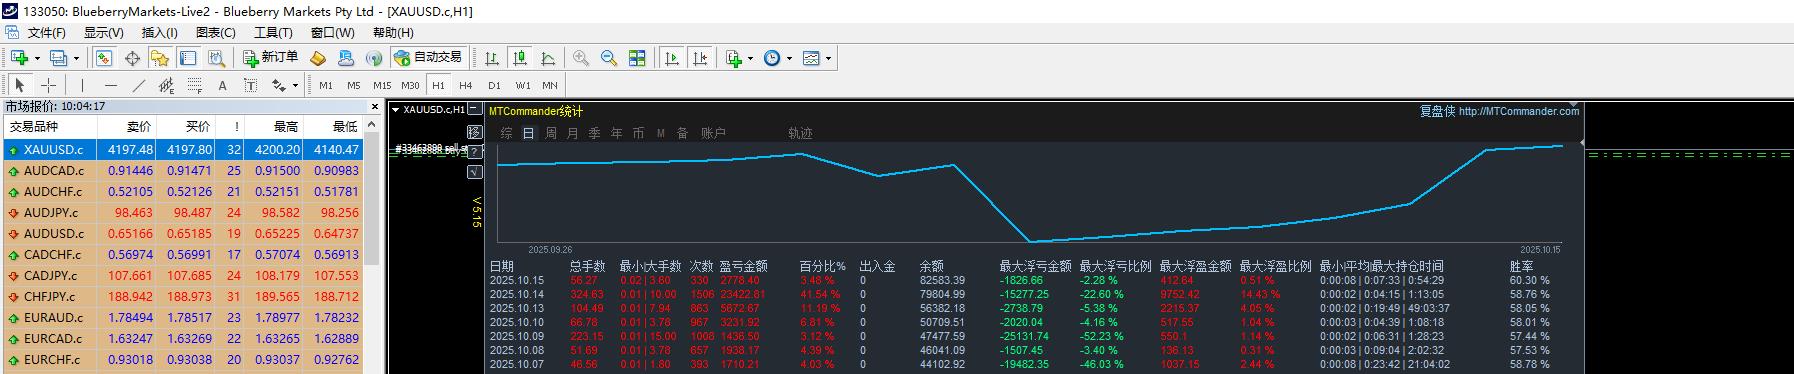1794x374 pixels.
Task: Expand the Templates dropdown arrow
Action: (x=828, y=58)
